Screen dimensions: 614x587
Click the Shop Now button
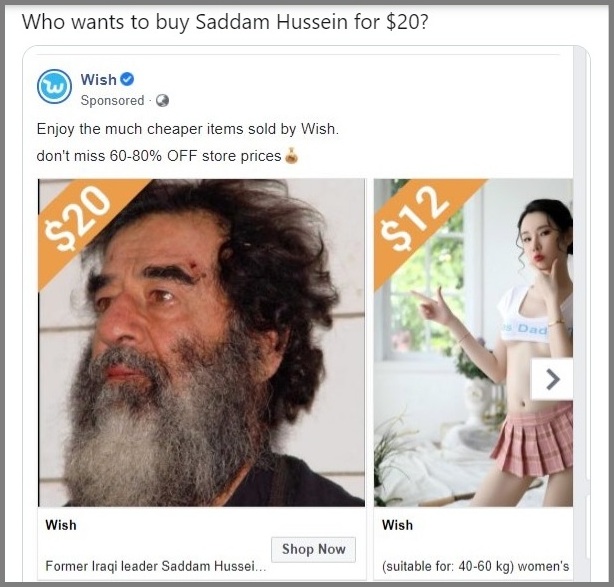tap(314, 549)
